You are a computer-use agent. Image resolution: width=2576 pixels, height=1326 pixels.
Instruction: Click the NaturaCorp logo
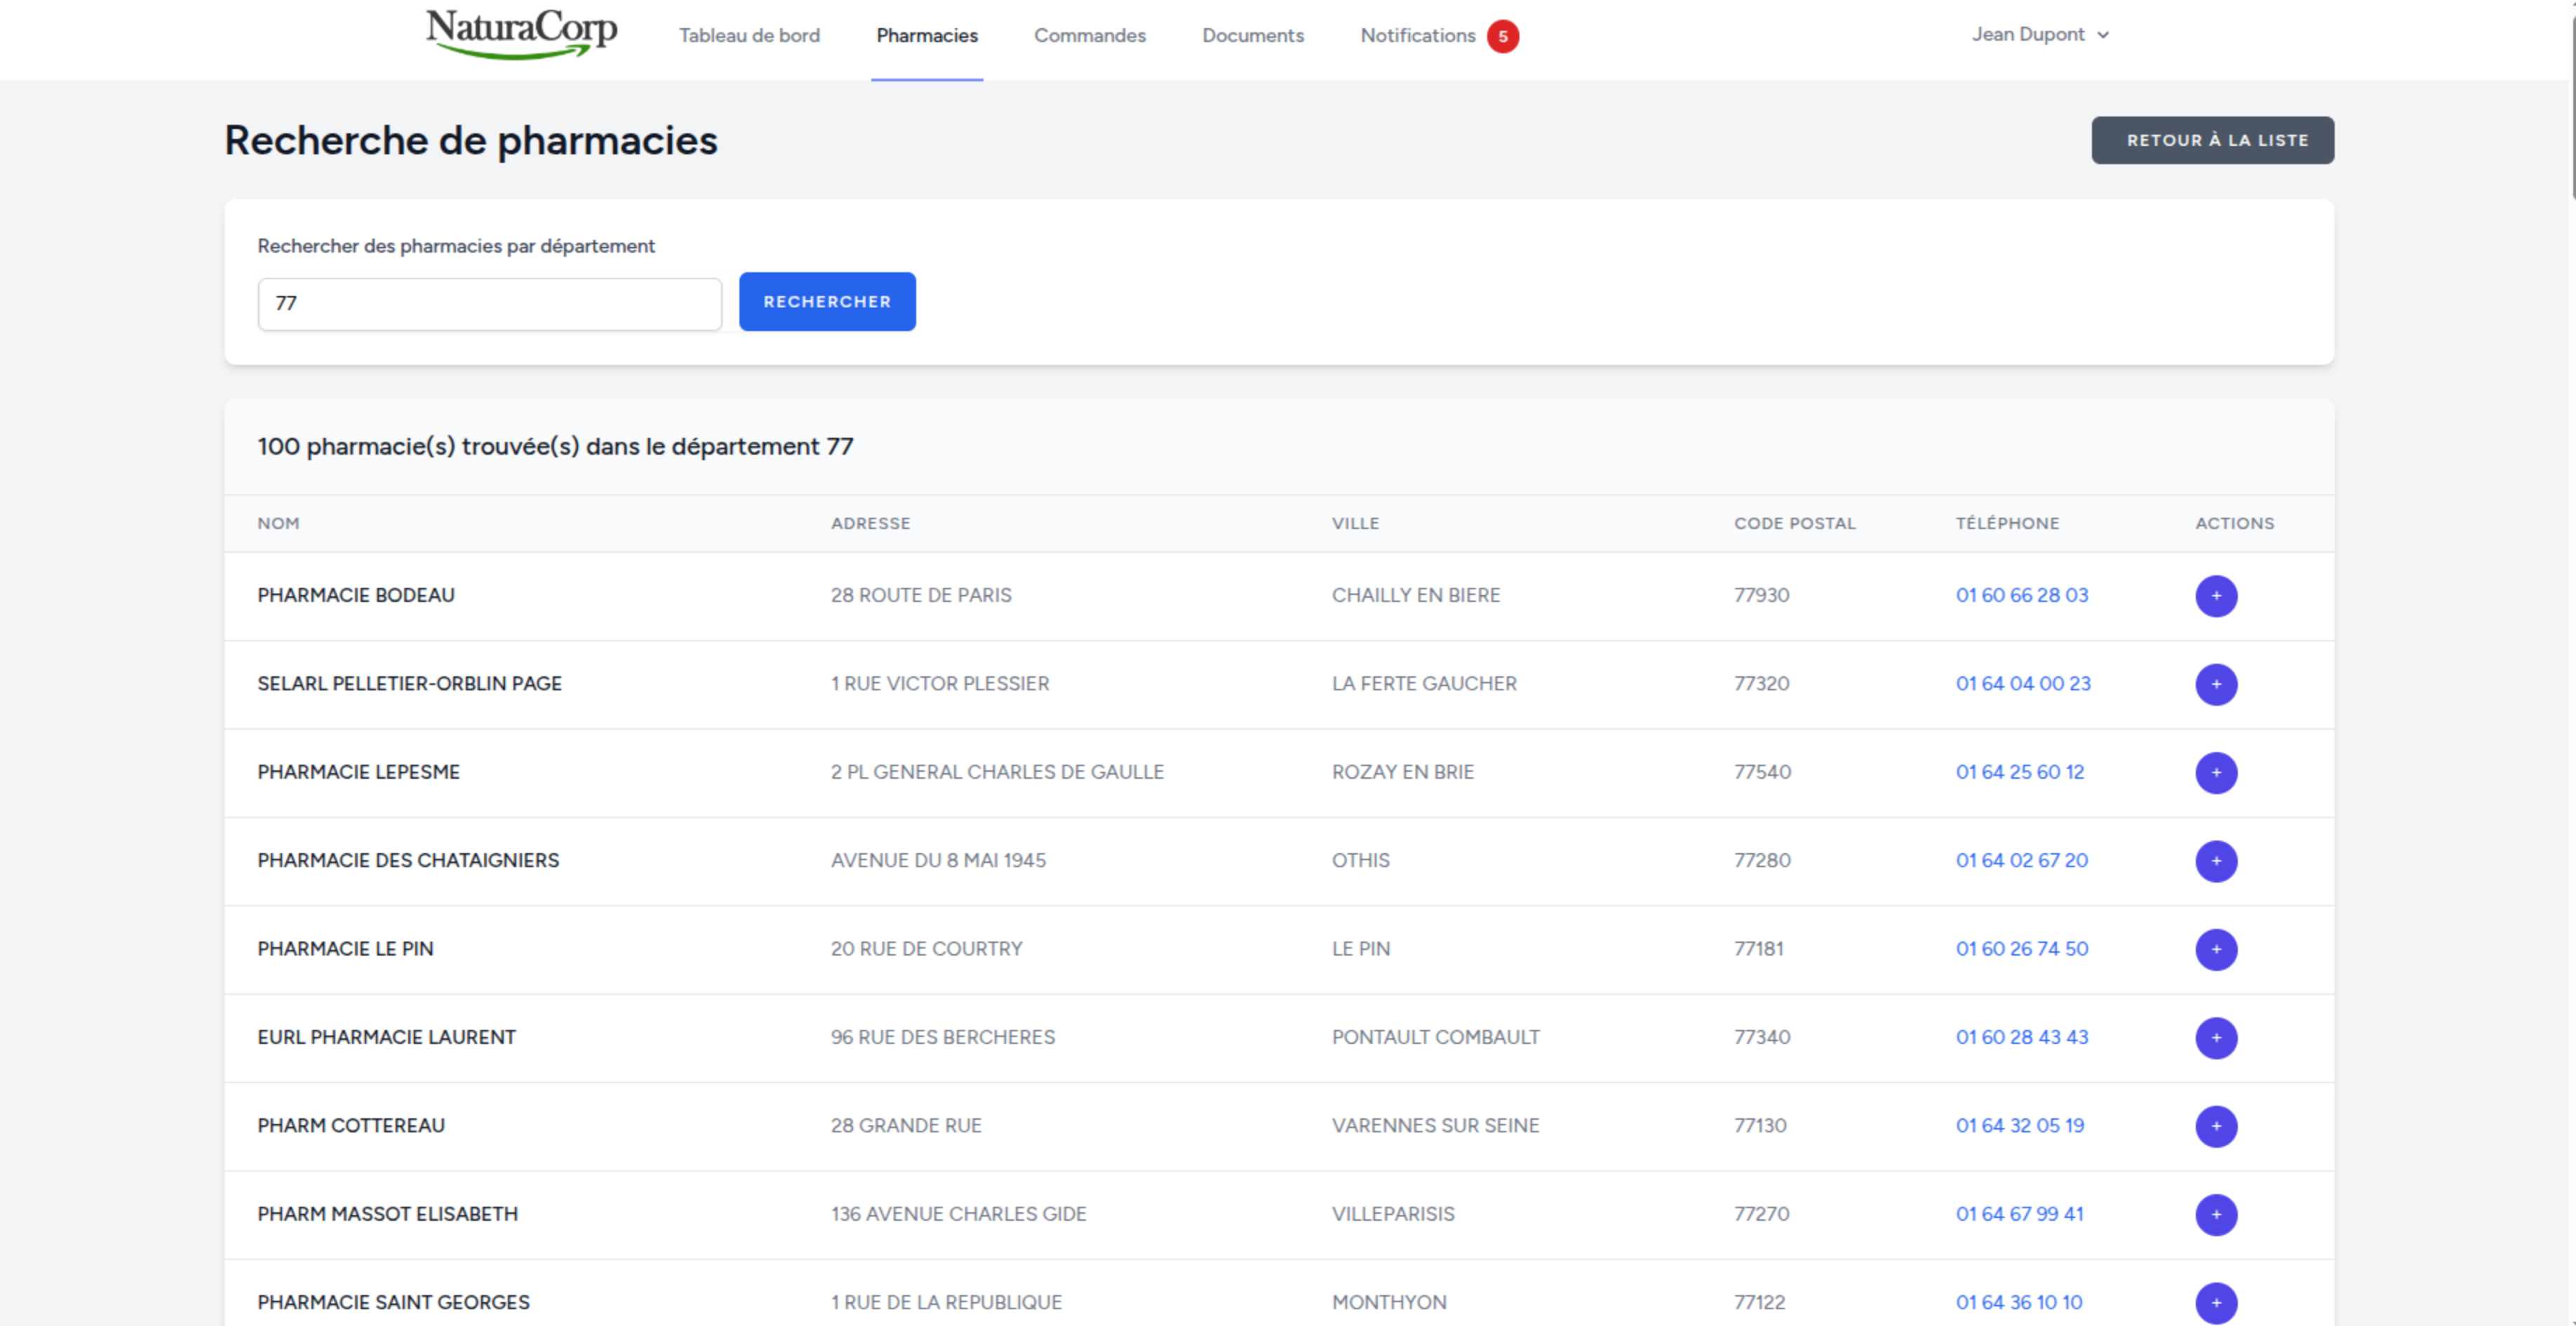[x=521, y=34]
